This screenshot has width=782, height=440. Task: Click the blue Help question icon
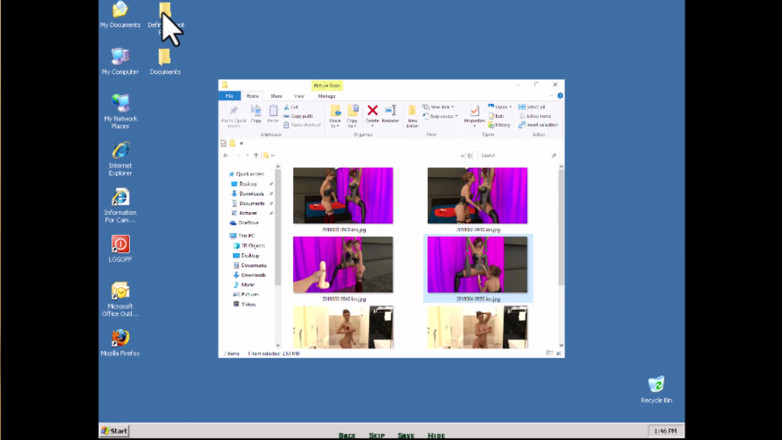click(560, 96)
